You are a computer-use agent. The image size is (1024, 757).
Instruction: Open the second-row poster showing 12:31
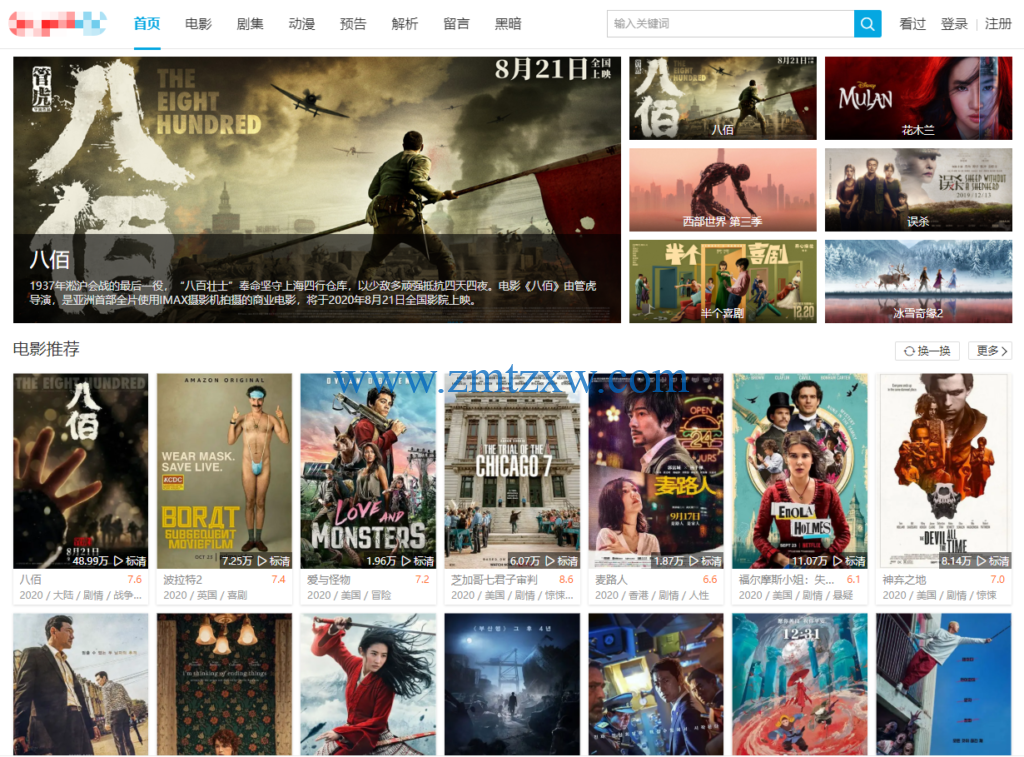[800, 684]
